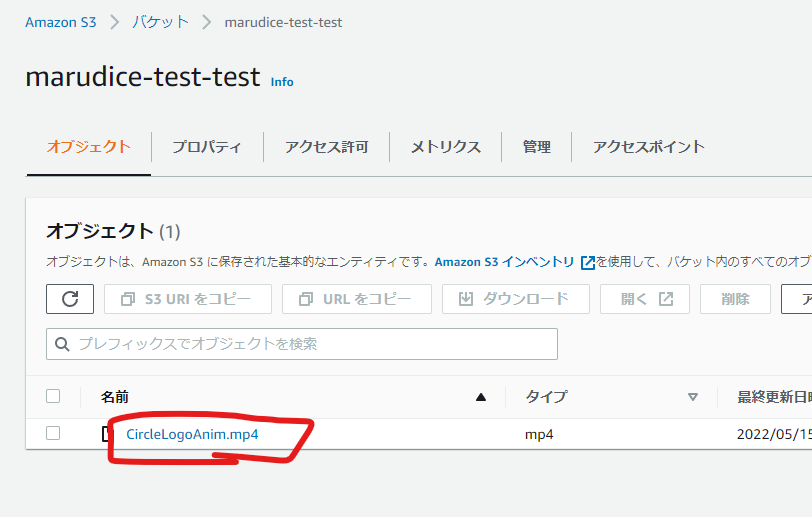This screenshot has height=517, width=812.
Task: Click the search magnifier icon
Action: tap(62, 344)
